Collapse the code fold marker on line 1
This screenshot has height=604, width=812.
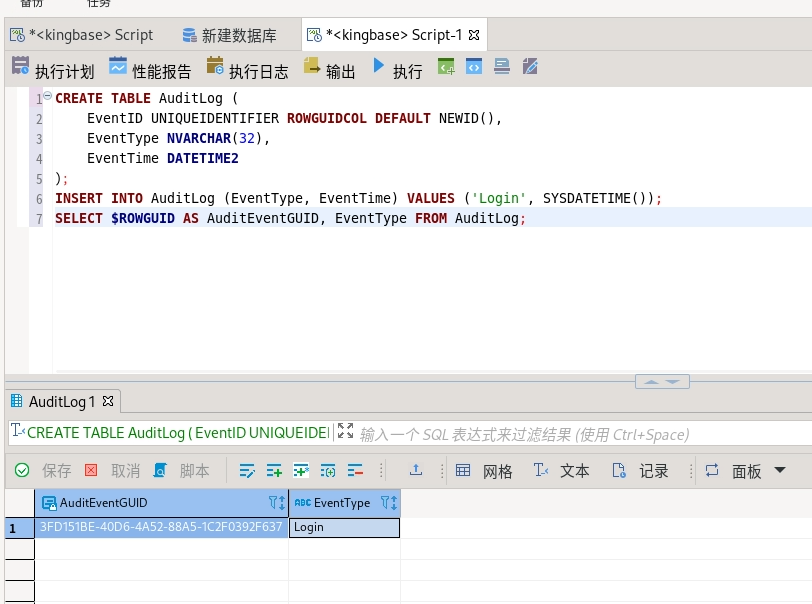47,97
